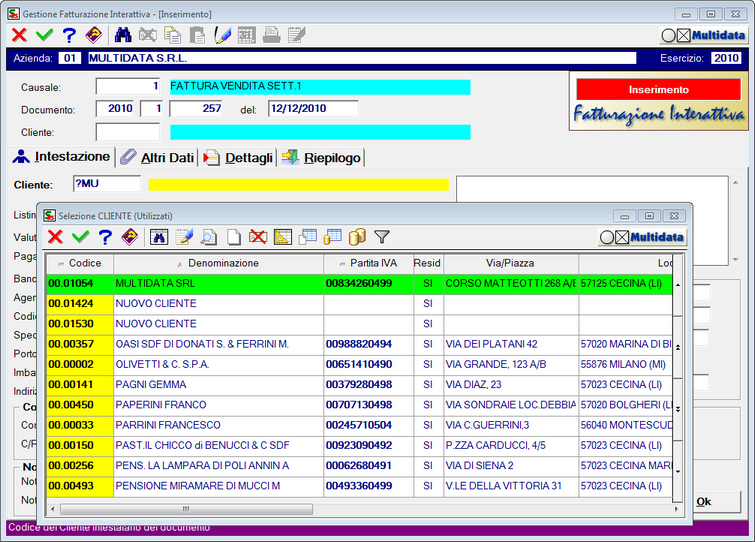This screenshot has width=755, height=542.
Task: Click the Cliente field containing ?MU
Action: point(107,184)
